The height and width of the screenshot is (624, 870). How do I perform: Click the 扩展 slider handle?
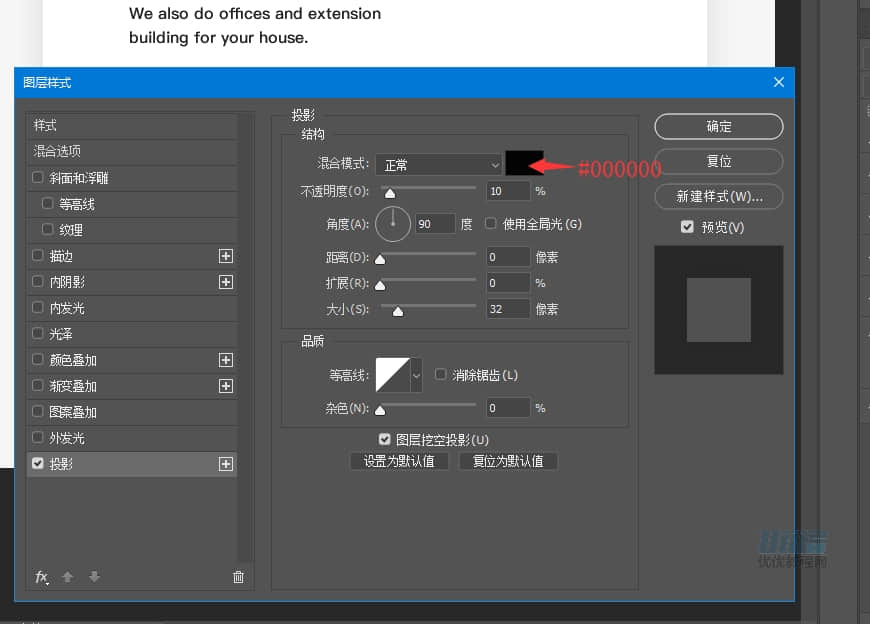click(x=380, y=286)
